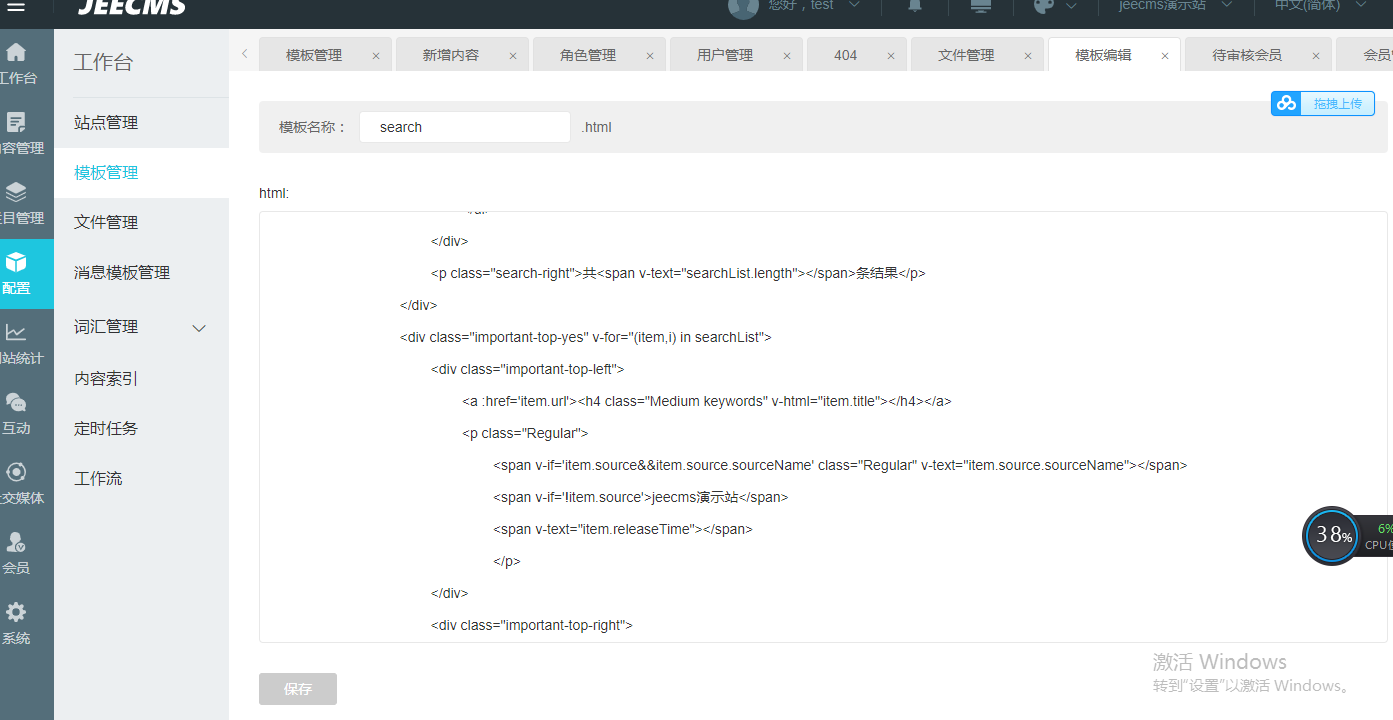Click the template name input field
The image size is (1393, 720).
tap(465, 127)
